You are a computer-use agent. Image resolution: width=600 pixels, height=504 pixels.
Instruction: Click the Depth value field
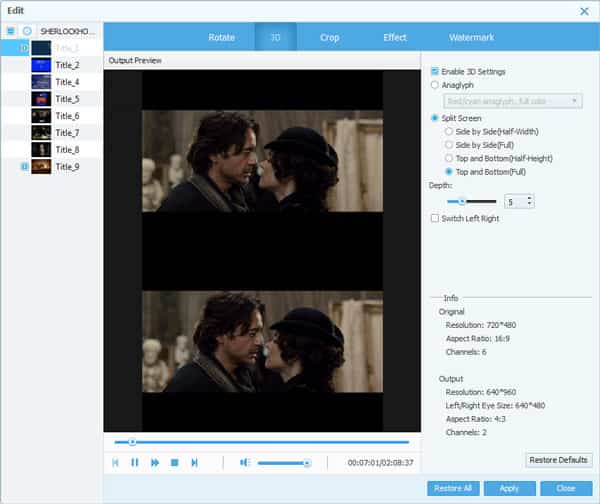(x=516, y=202)
